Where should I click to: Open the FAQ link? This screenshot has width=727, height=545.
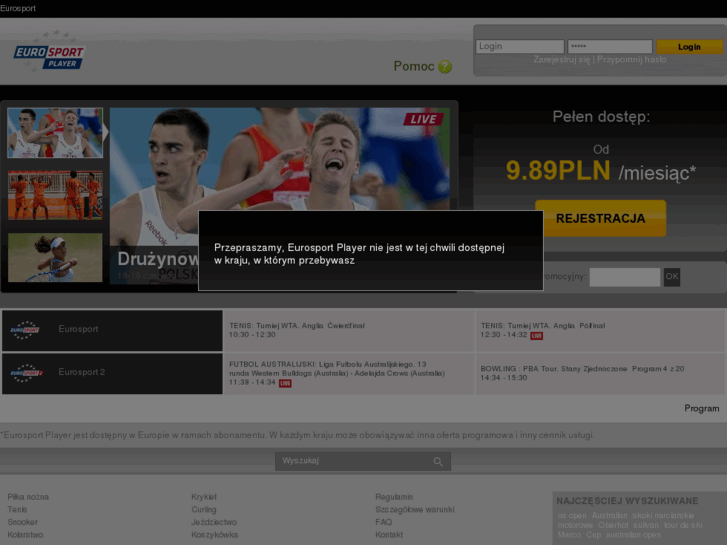(383, 522)
